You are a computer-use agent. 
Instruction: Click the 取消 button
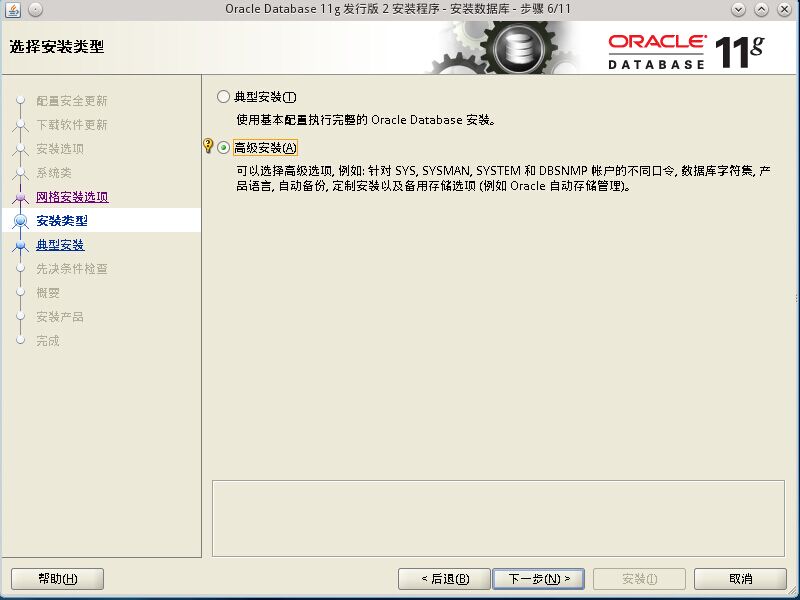tap(740, 579)
